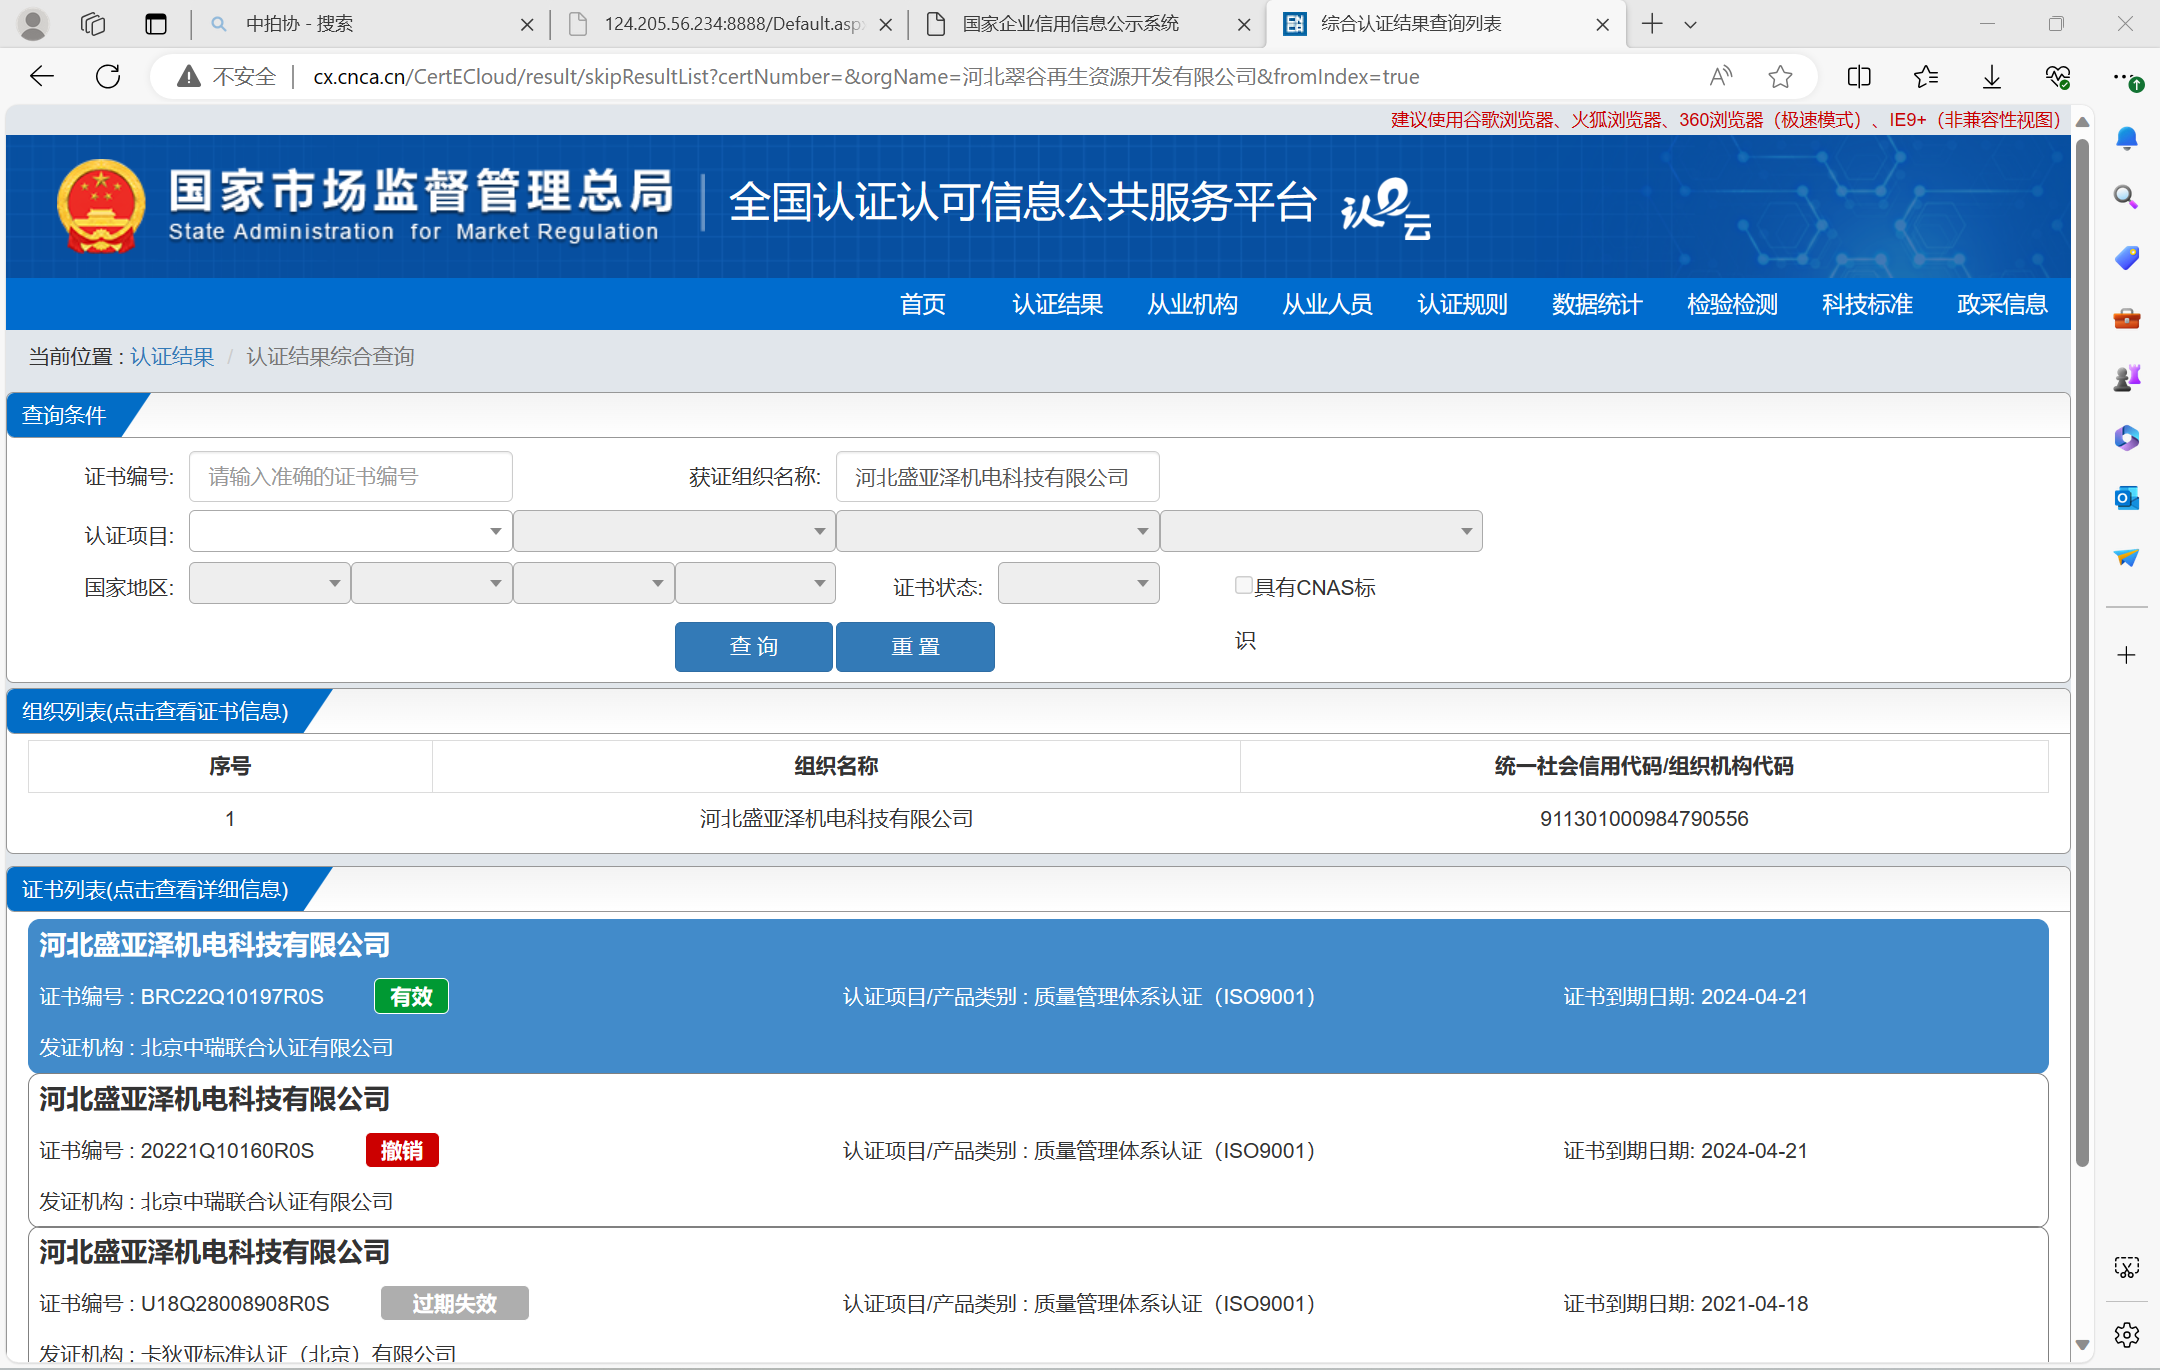Click the plus icon to customize sidebar
This screenshot has width=2160, height=1370.
click(x=2127, y=655)
